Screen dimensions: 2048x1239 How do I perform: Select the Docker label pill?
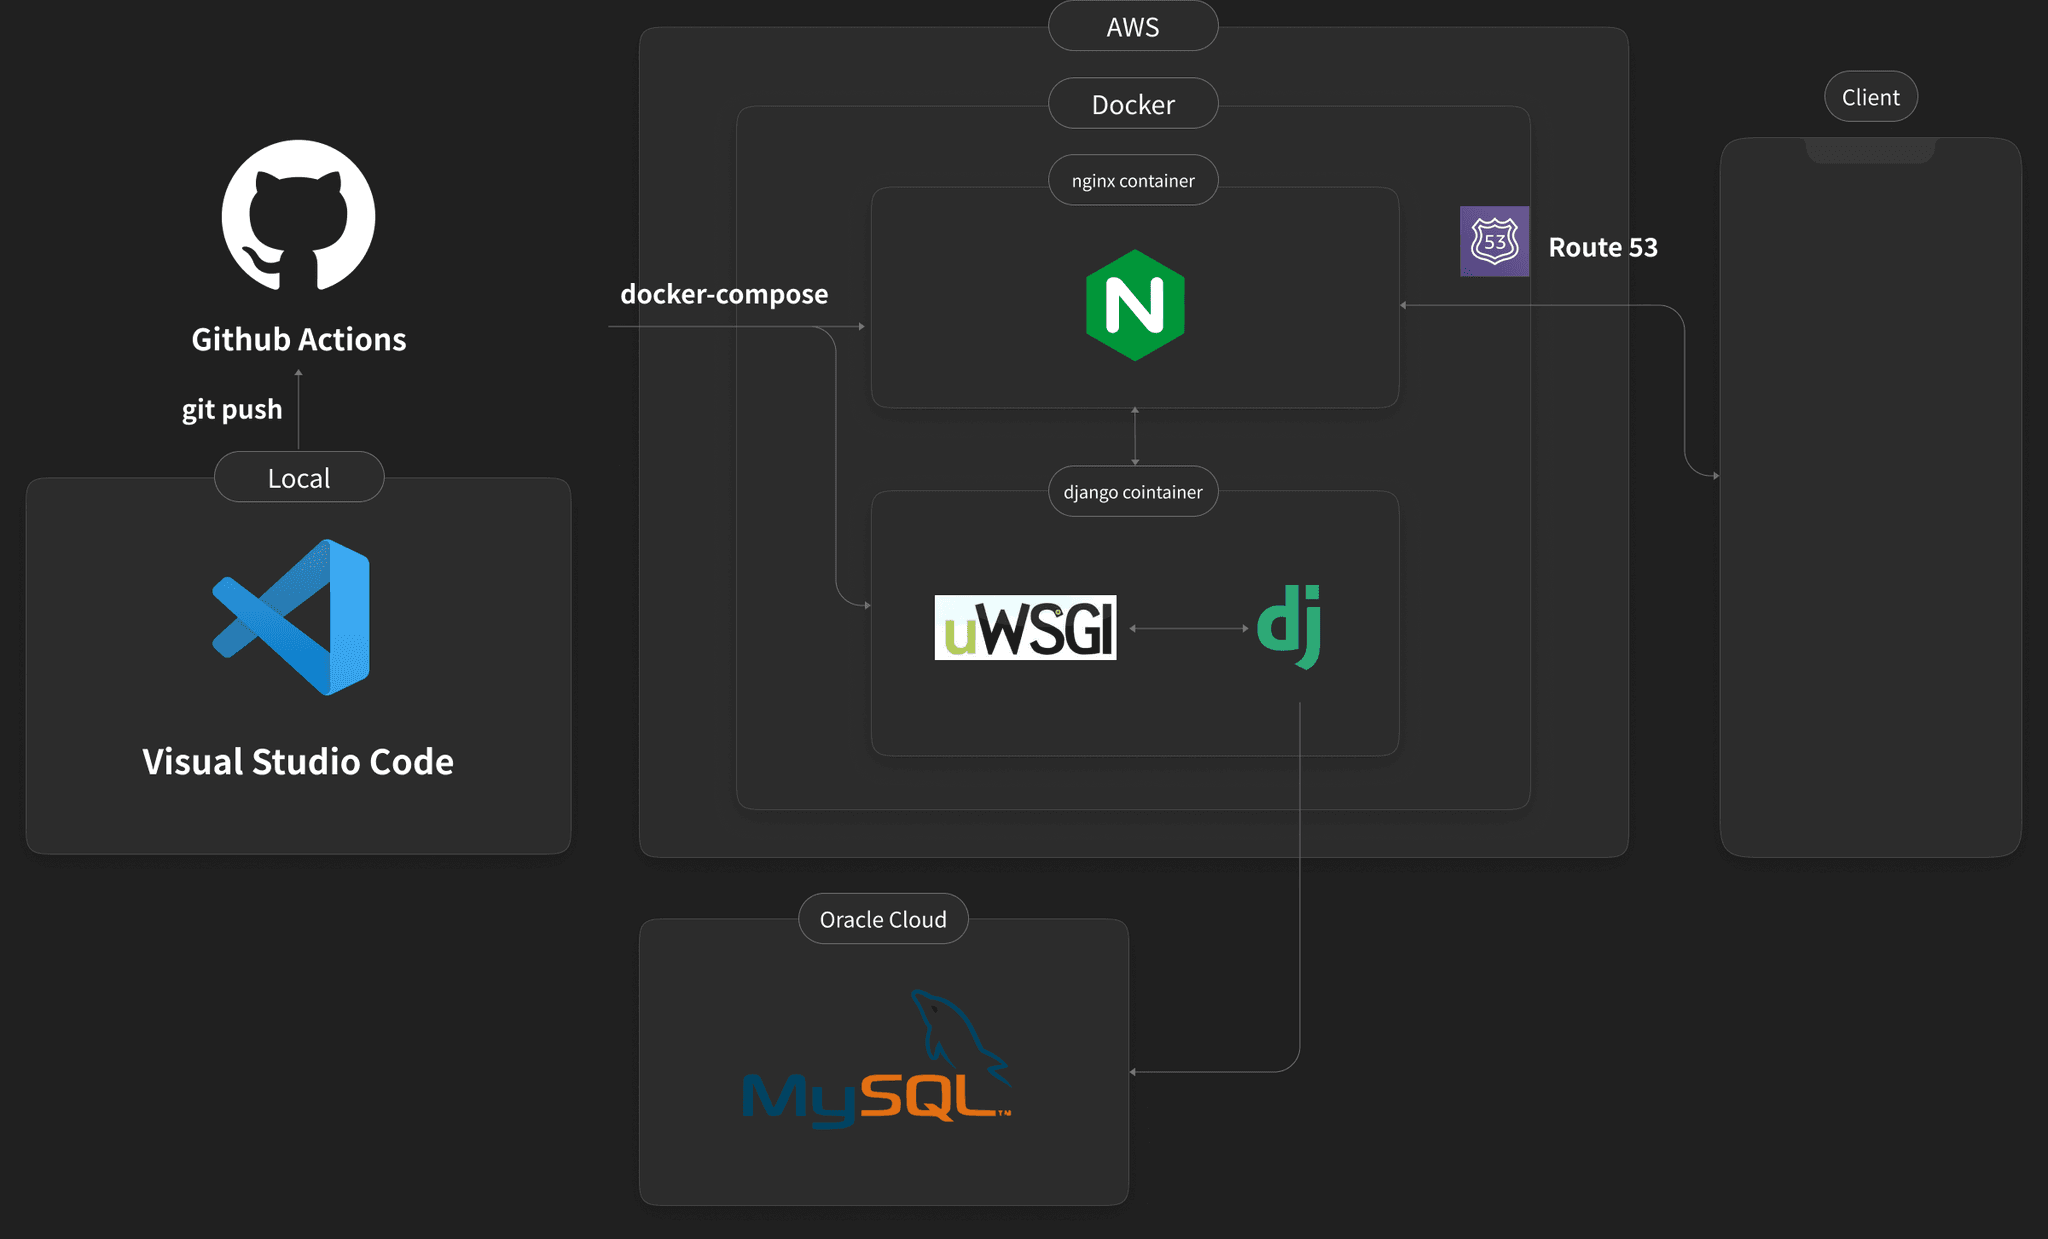1133,104
